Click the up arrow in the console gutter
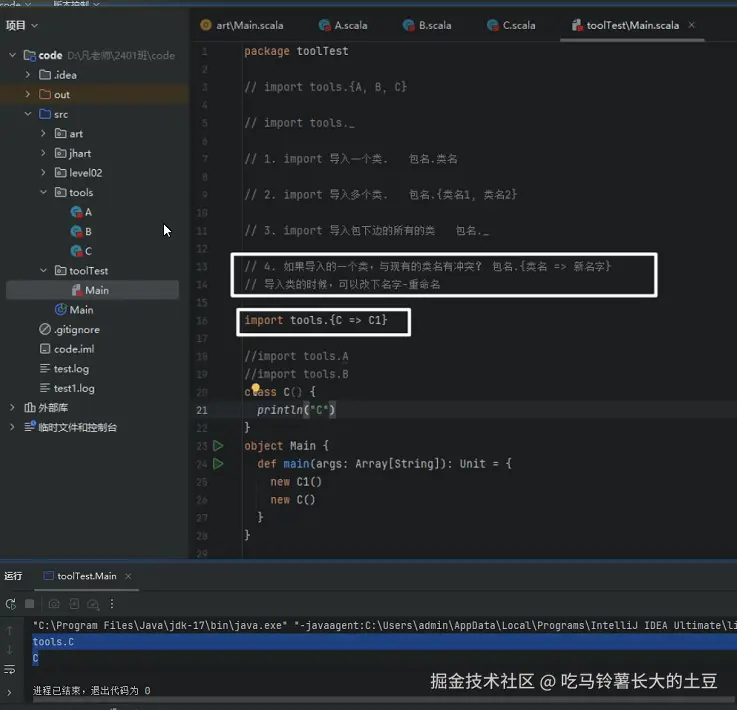 9,631
